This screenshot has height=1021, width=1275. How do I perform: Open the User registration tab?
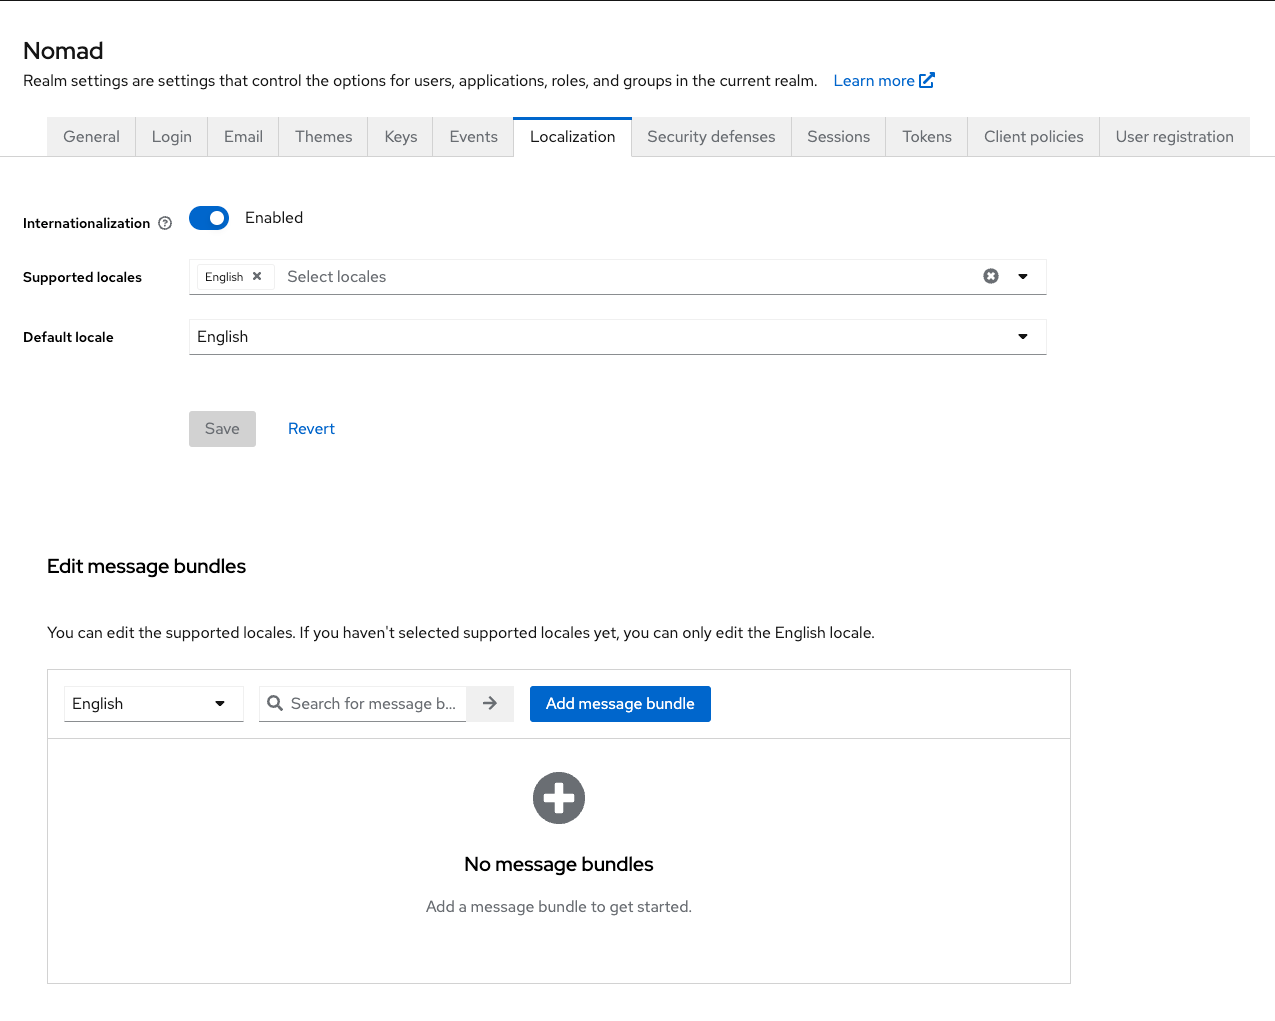1175,137
